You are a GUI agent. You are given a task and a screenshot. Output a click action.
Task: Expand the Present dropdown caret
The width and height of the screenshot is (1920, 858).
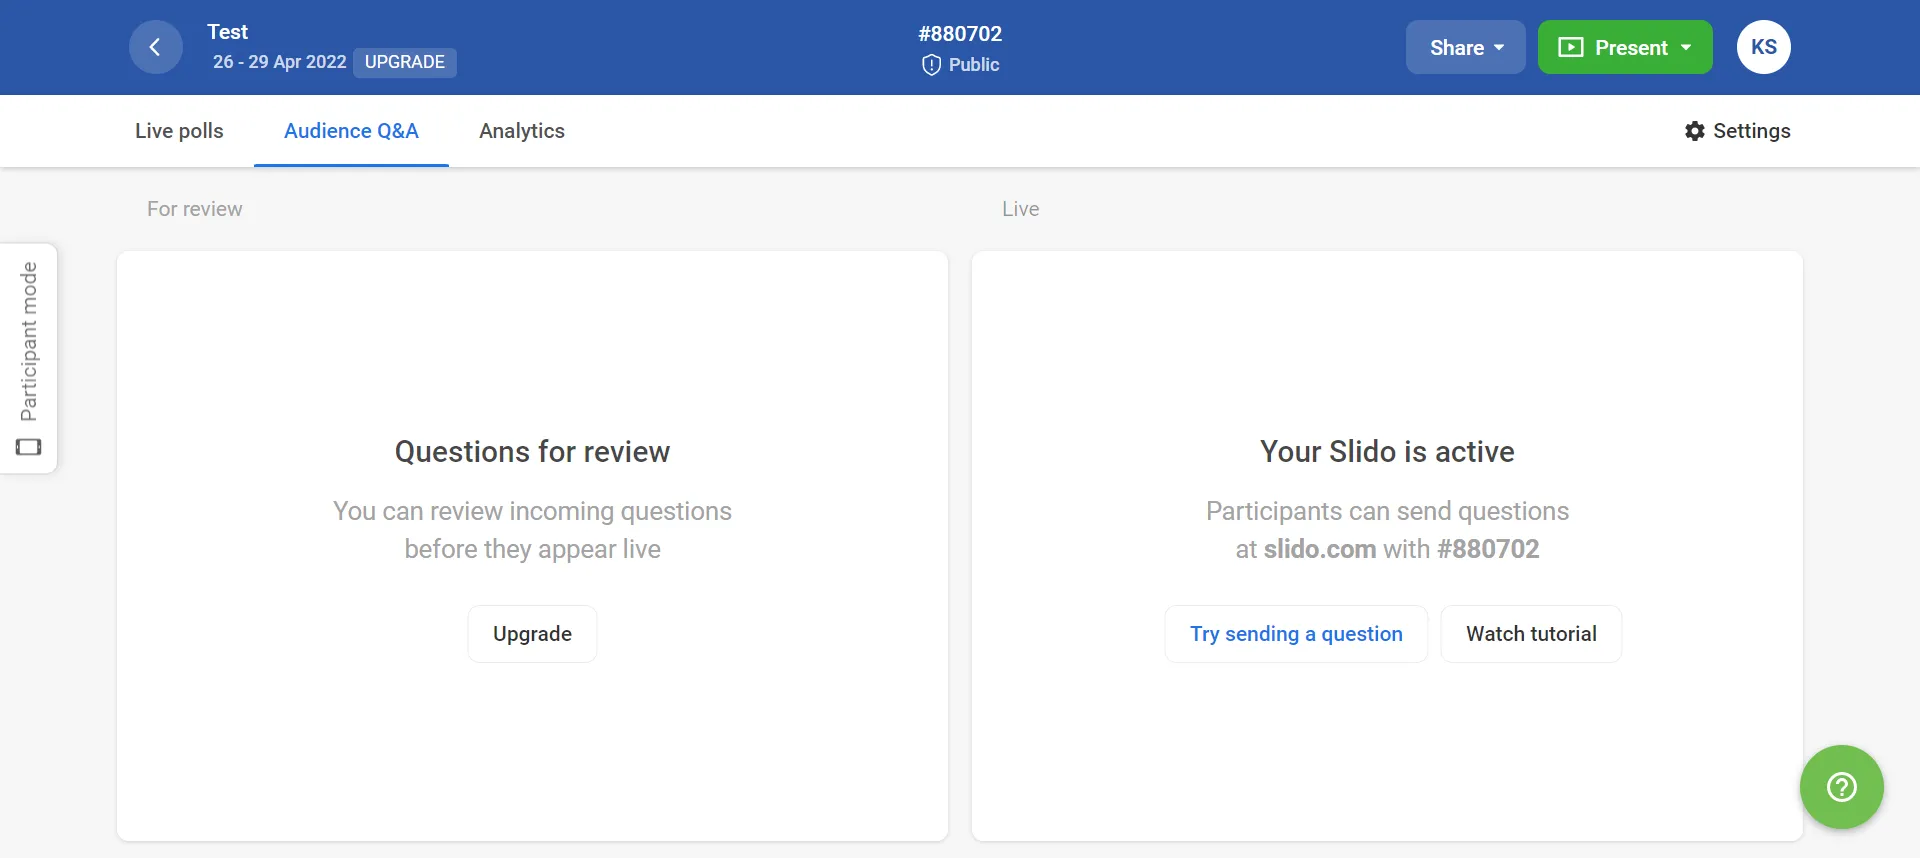pos(1686,48)
